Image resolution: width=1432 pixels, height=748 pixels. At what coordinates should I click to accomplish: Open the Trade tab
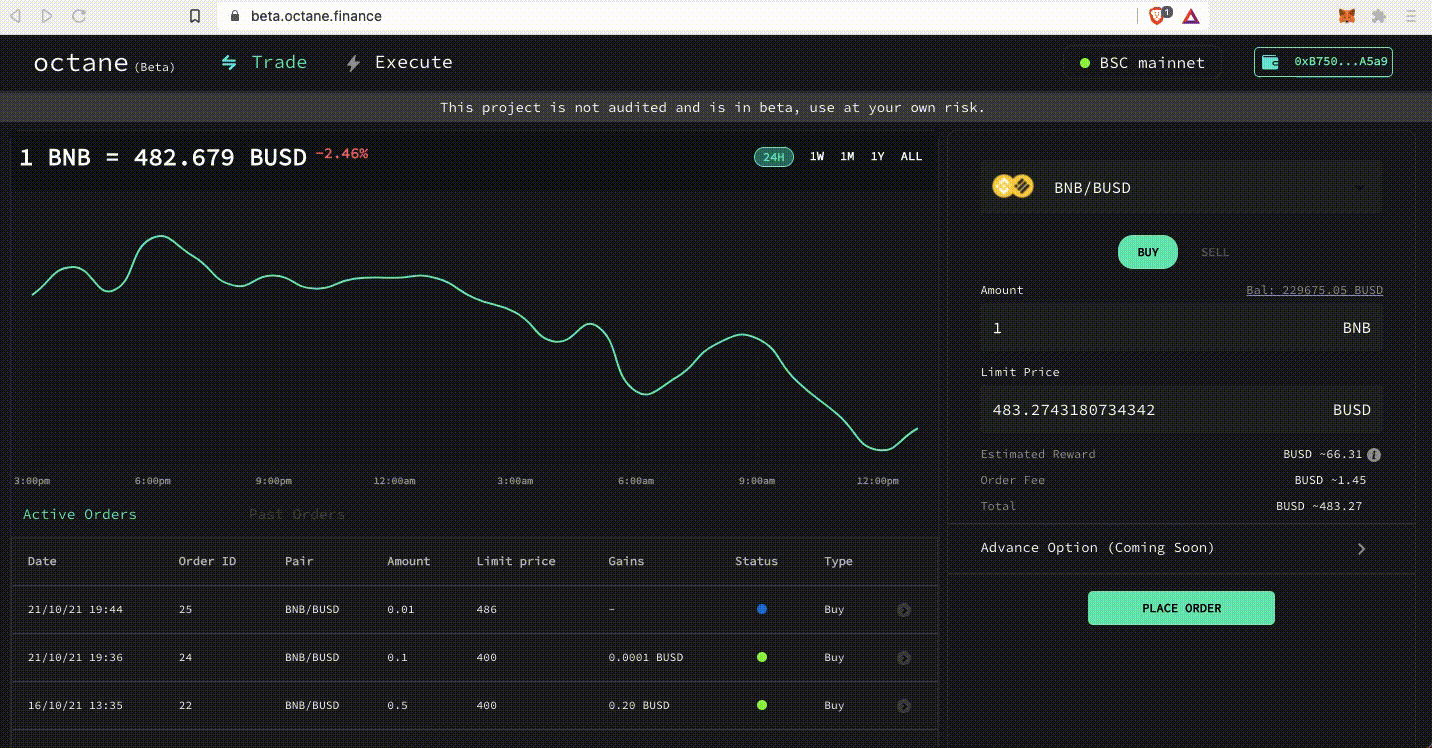[264, 62]
